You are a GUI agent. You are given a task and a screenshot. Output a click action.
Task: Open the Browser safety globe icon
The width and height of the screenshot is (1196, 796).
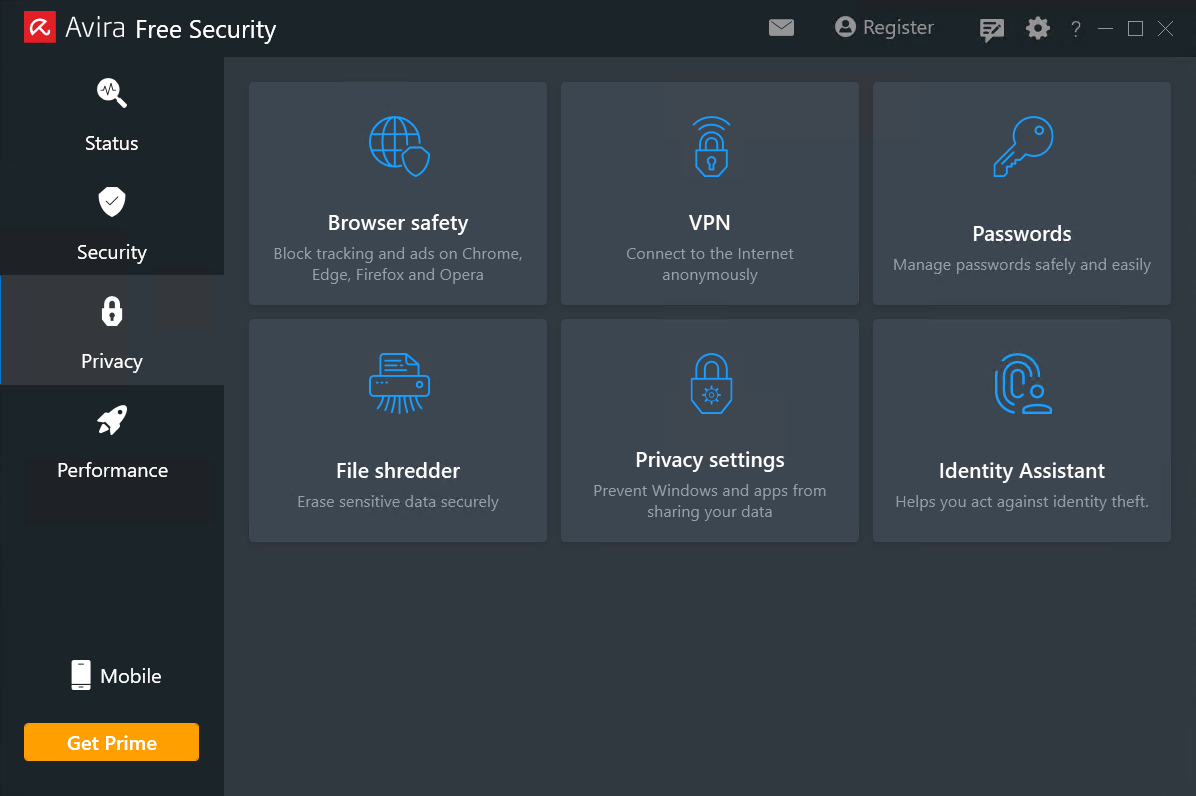[397, 146]
